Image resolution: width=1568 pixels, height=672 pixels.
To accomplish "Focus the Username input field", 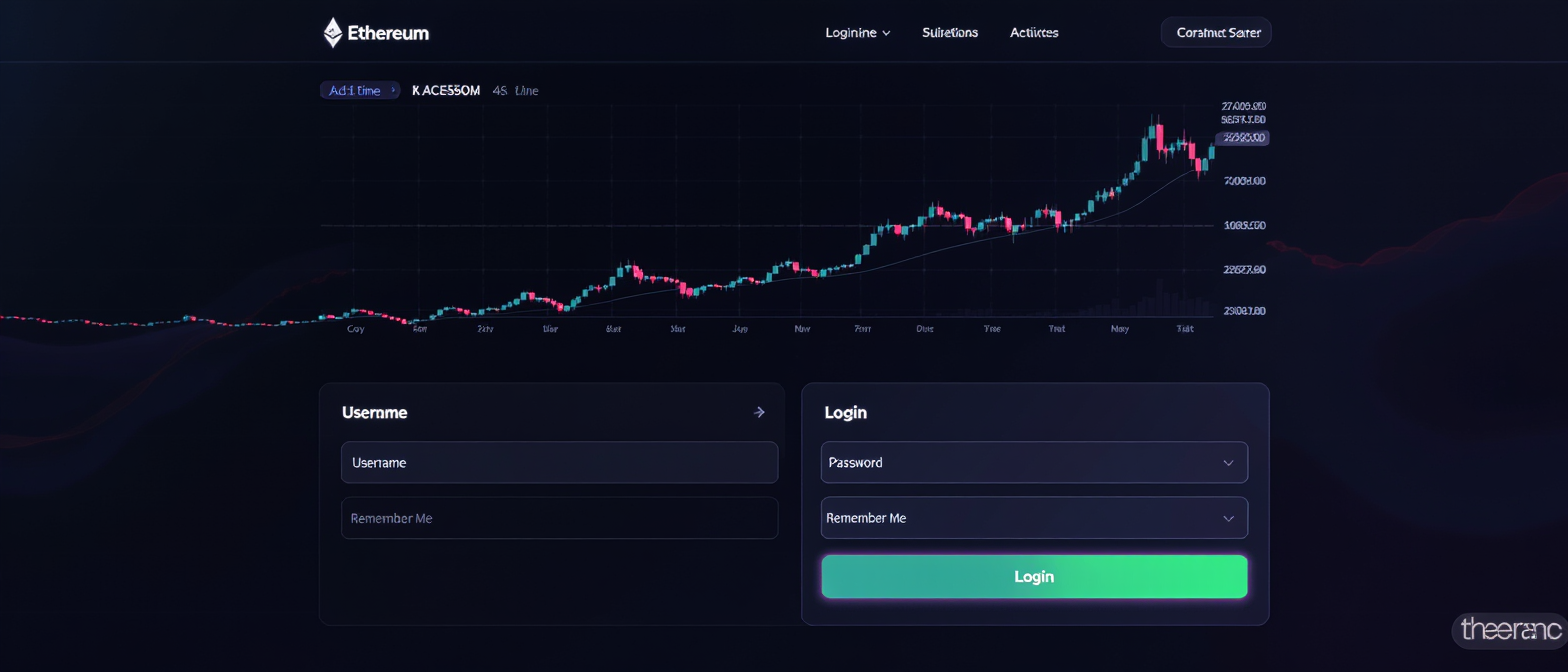I will click(x=559, y=463).
